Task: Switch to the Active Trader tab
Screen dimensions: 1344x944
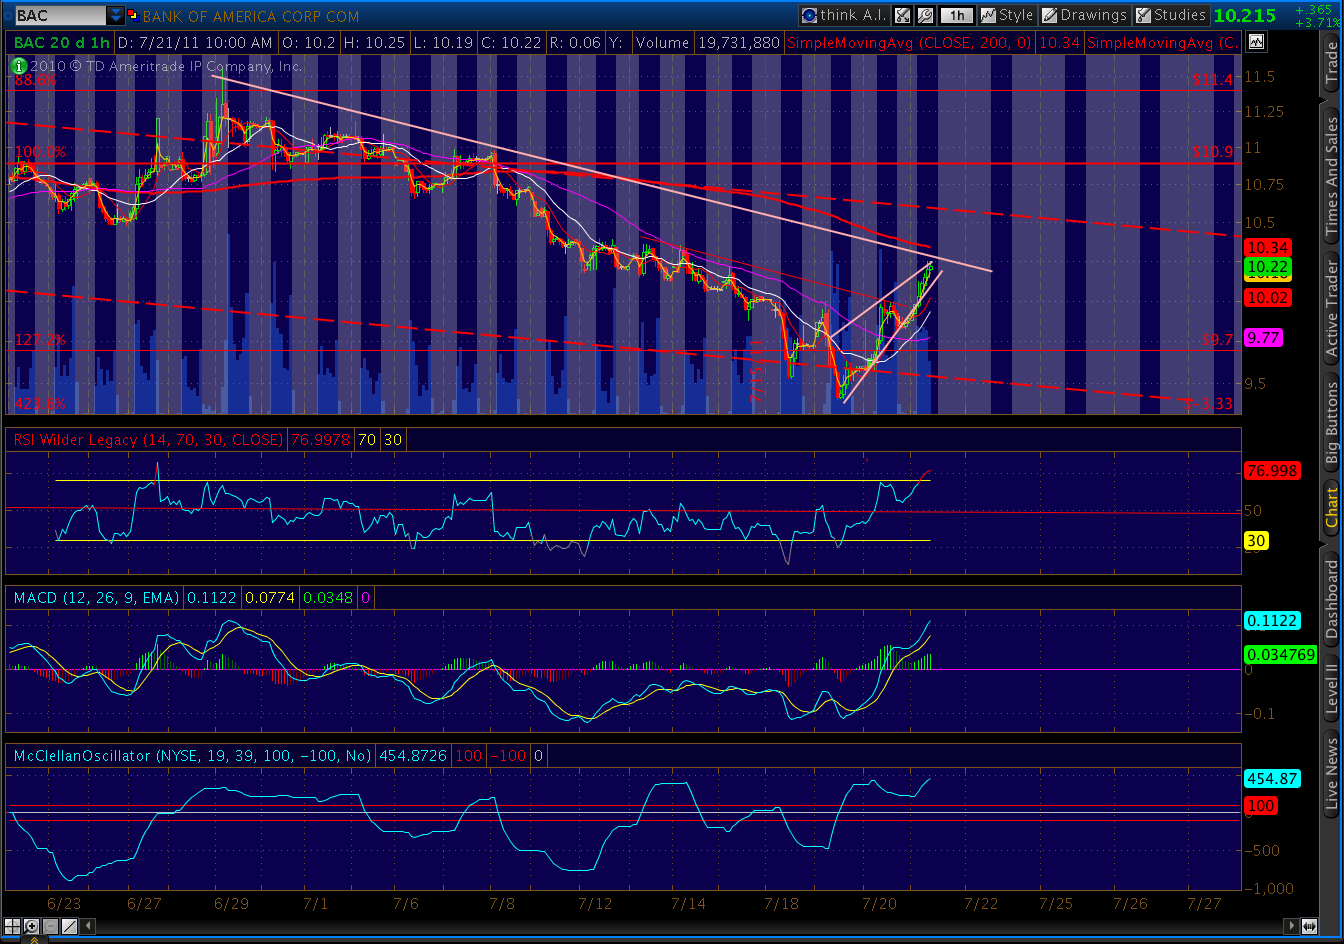Action: (x=1331, y=308)
